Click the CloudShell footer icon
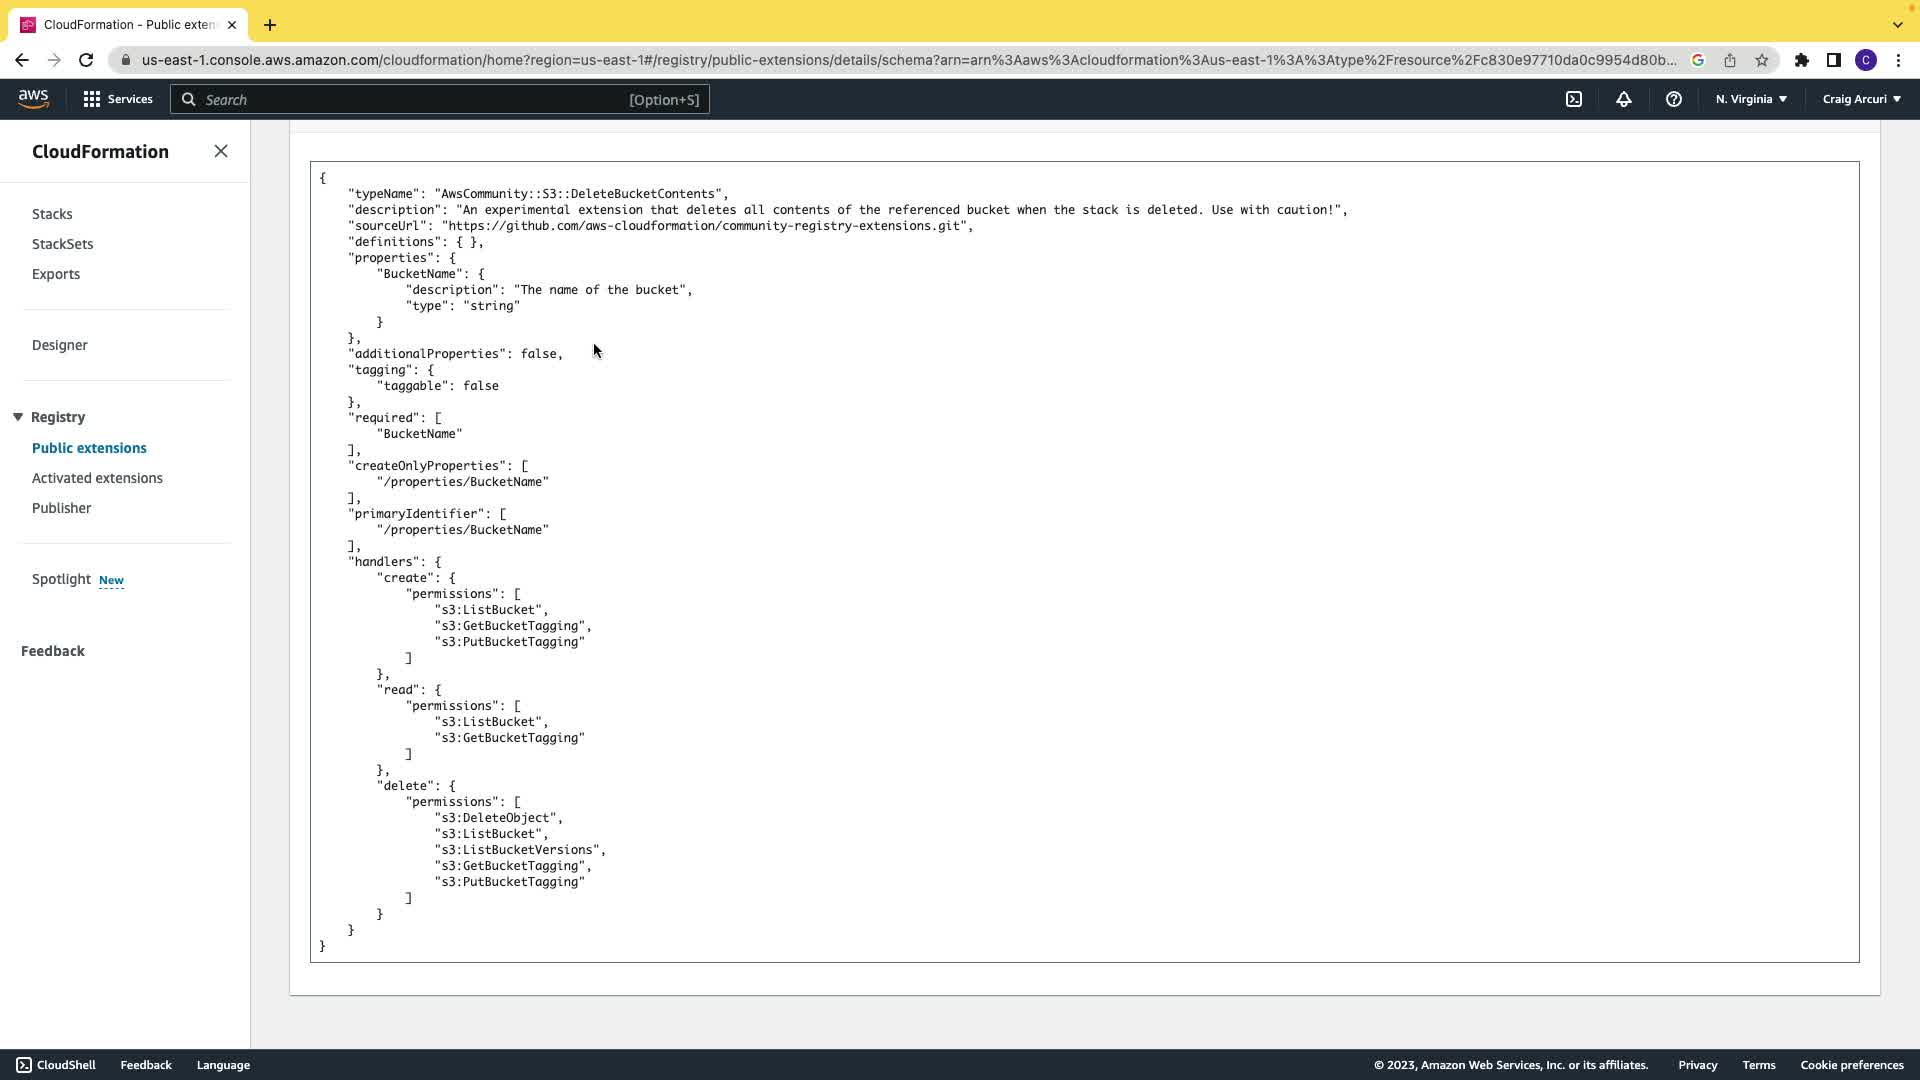The width and height of the screenshot is (1920, 1080). click(24, 1065)
